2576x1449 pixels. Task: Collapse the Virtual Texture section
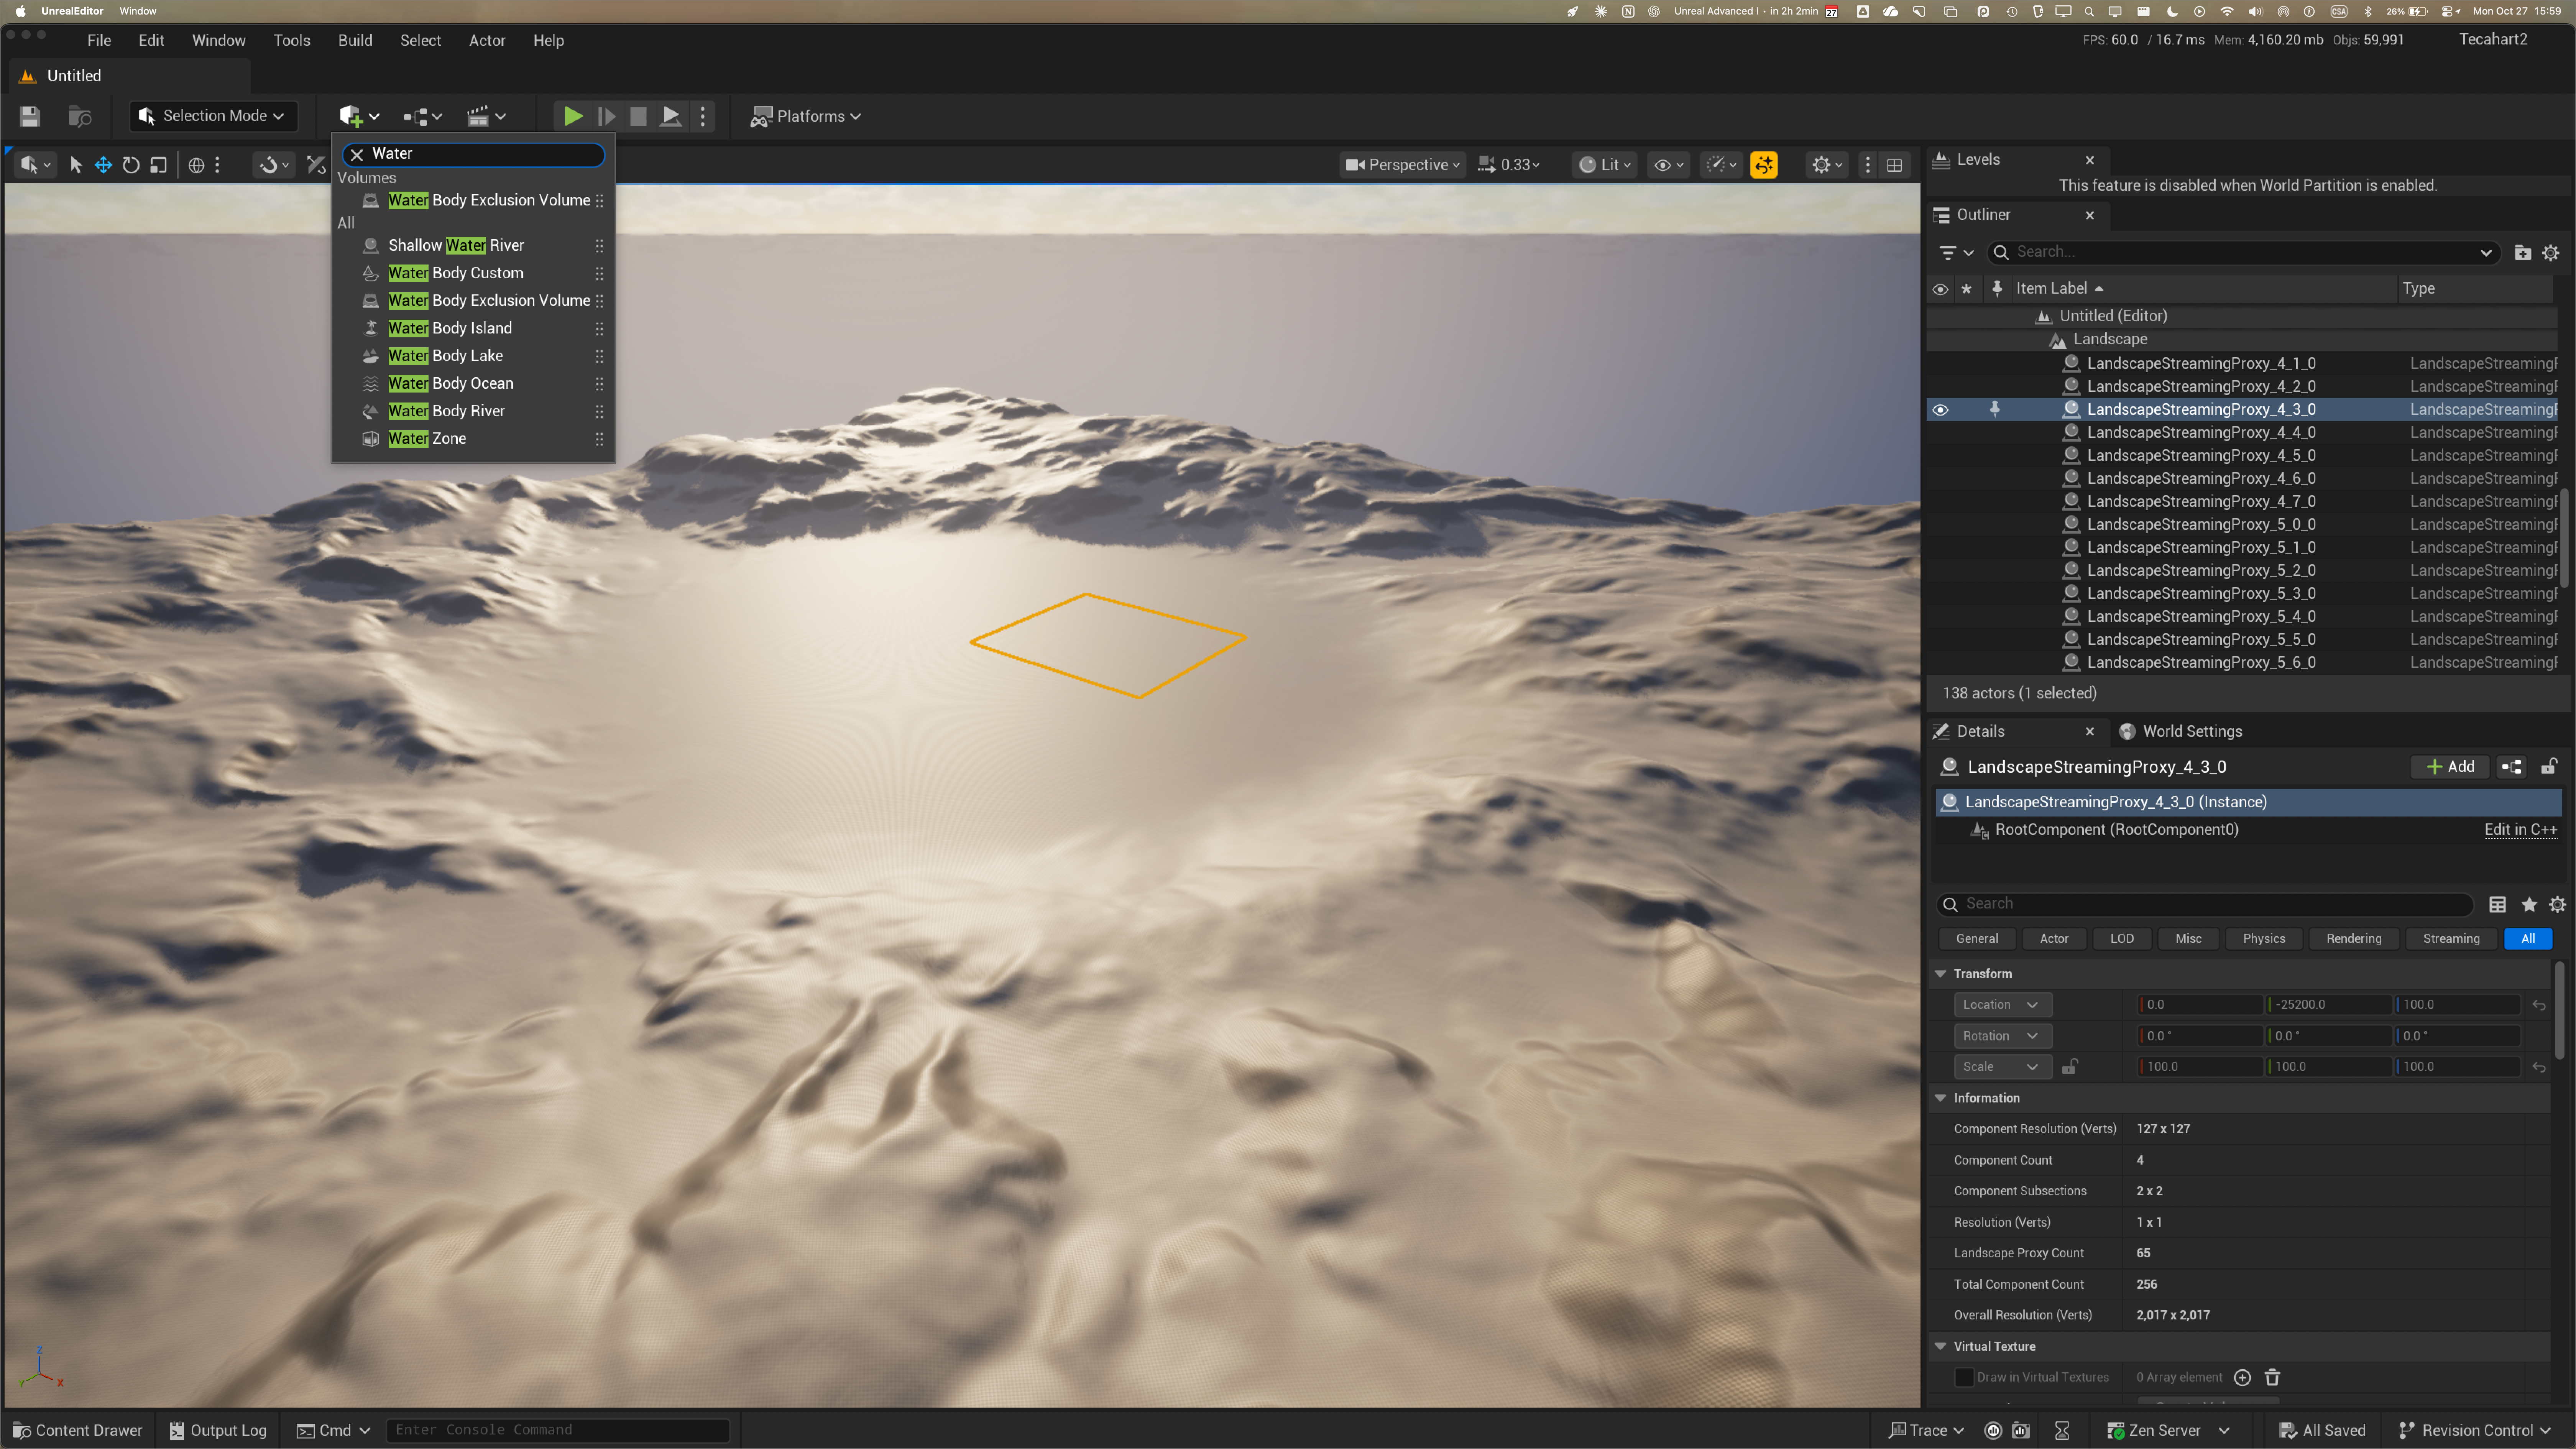[x=1940, y=1347]
